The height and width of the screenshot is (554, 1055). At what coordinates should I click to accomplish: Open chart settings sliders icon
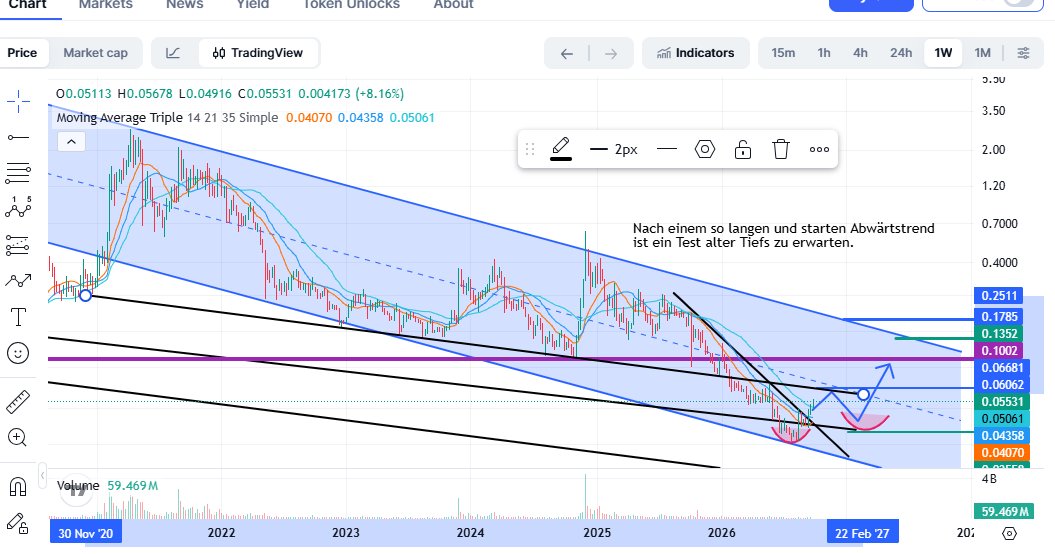pos(1023,53)
